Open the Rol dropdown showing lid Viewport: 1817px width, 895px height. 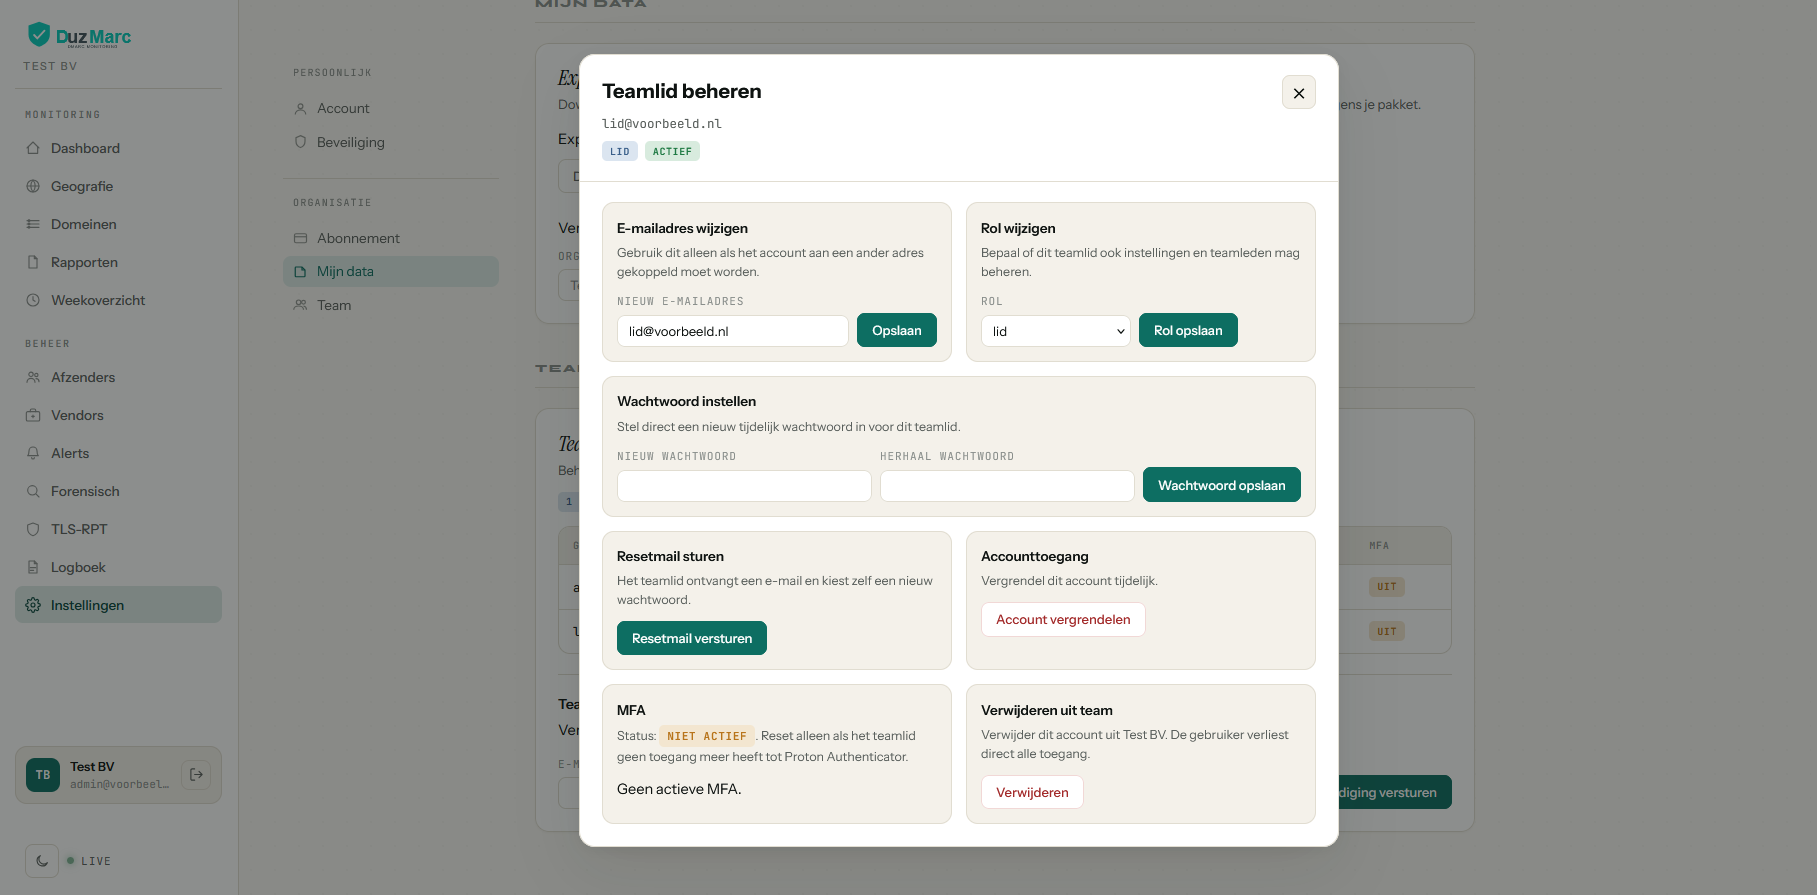click(1056, 331)
